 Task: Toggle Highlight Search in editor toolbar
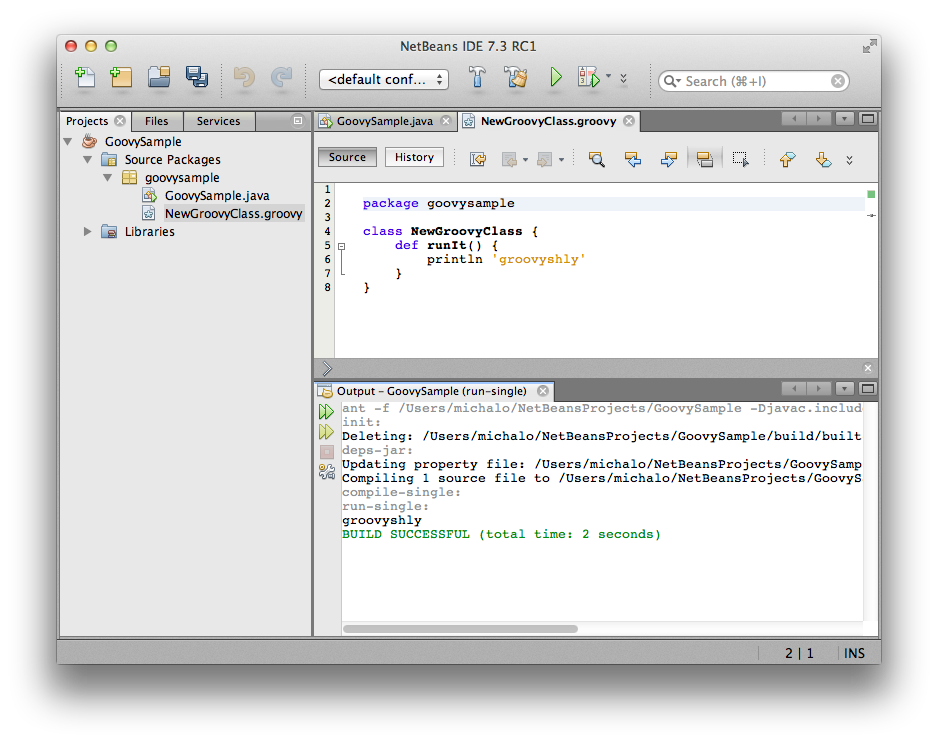point(705,159)
